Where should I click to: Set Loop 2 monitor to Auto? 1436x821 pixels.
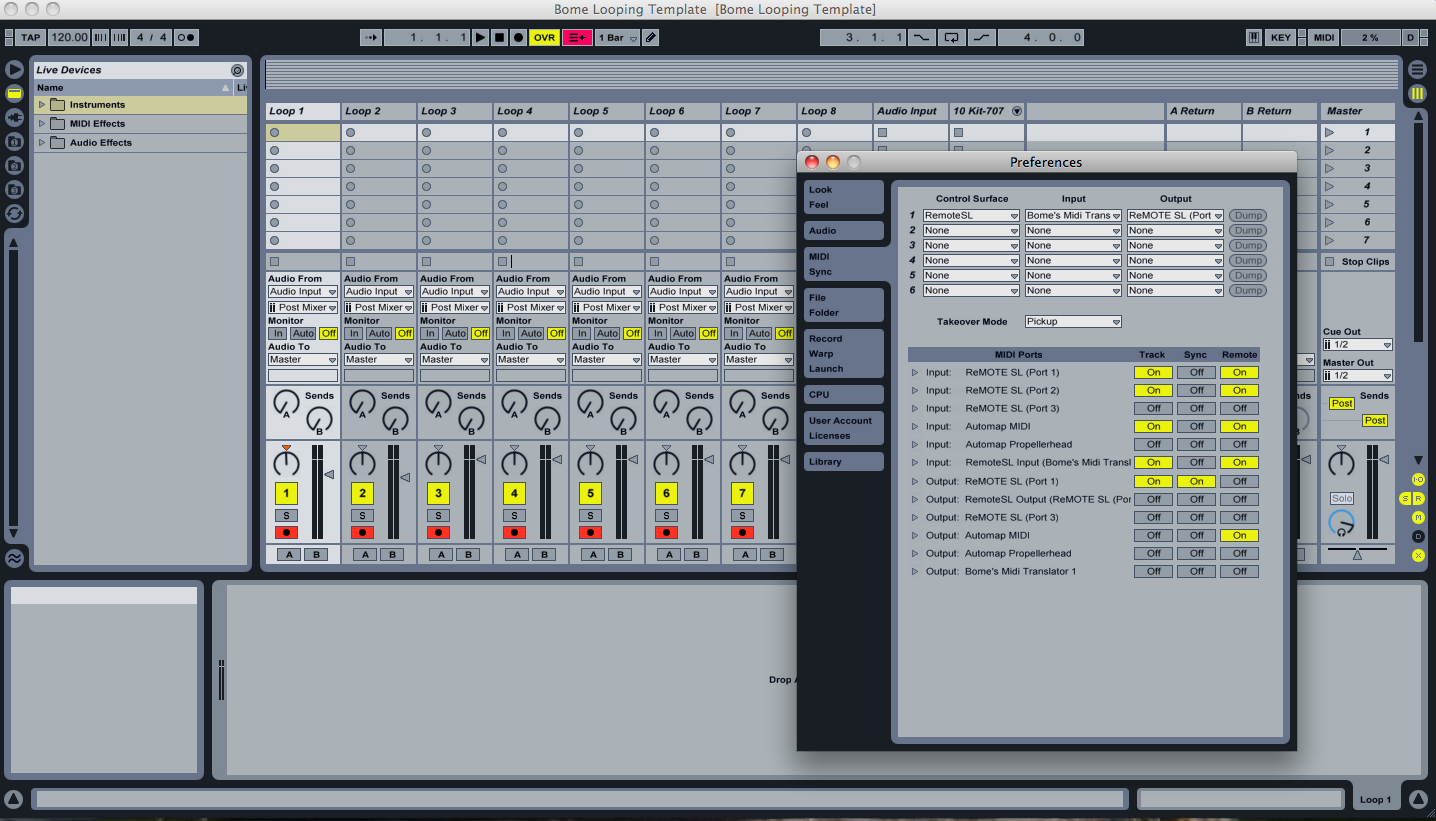379,333
